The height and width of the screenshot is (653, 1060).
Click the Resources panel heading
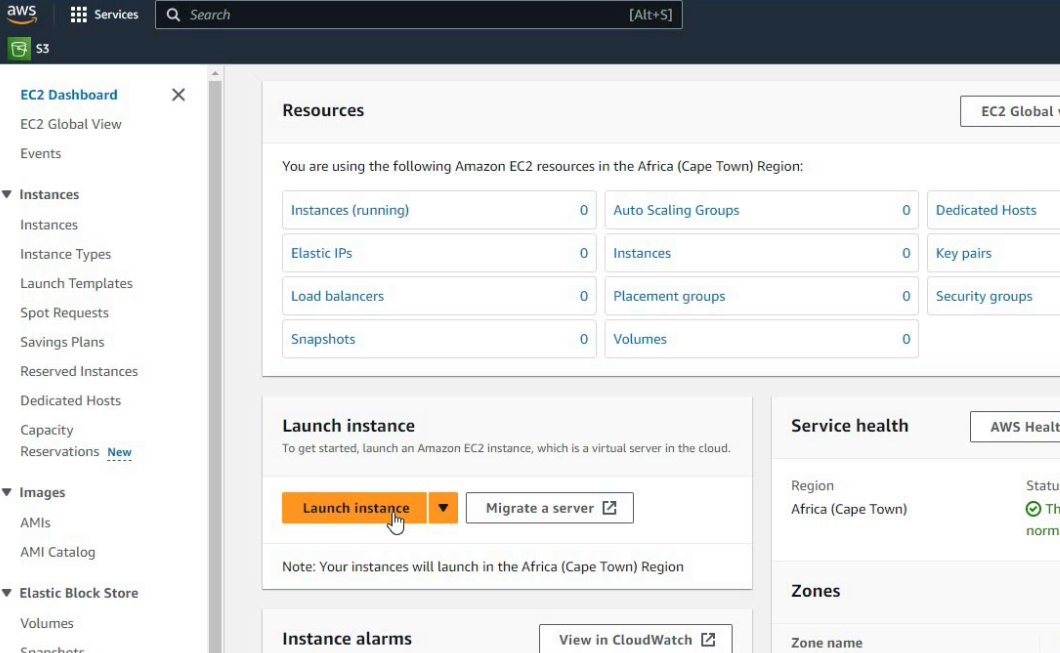[x=323, y=110]
